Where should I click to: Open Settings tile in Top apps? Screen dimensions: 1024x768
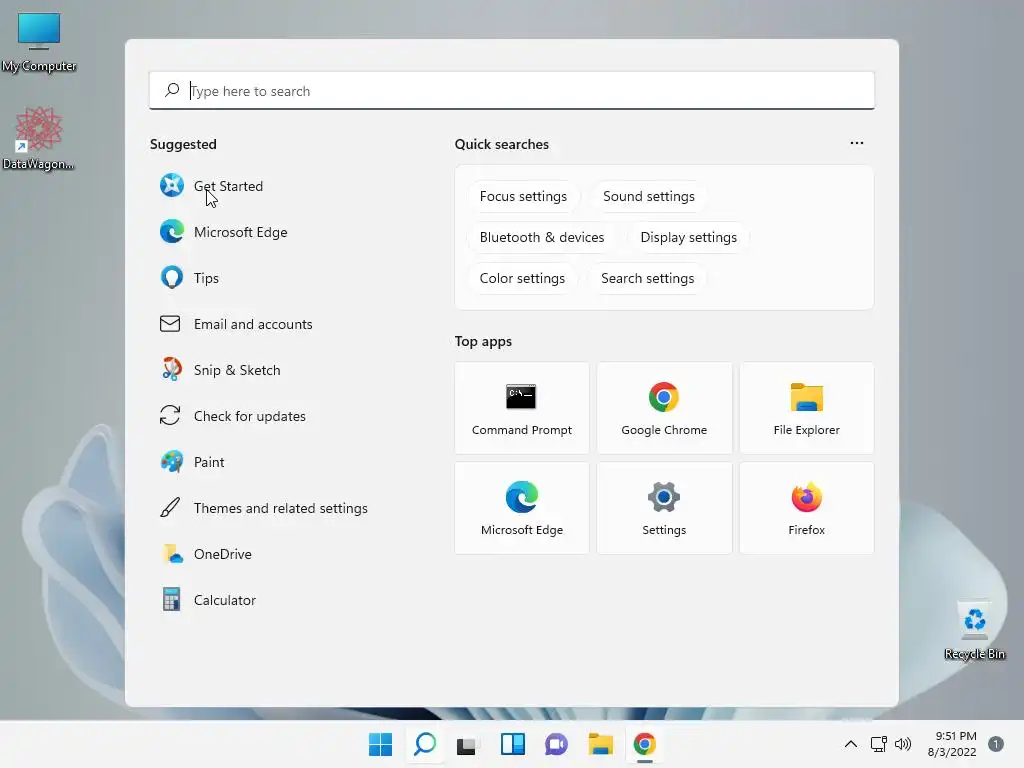[664, 508]
